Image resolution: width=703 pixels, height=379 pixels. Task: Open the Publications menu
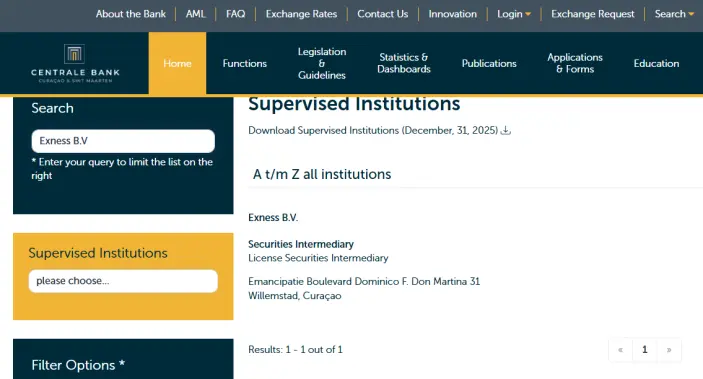(x=489, y=63)
